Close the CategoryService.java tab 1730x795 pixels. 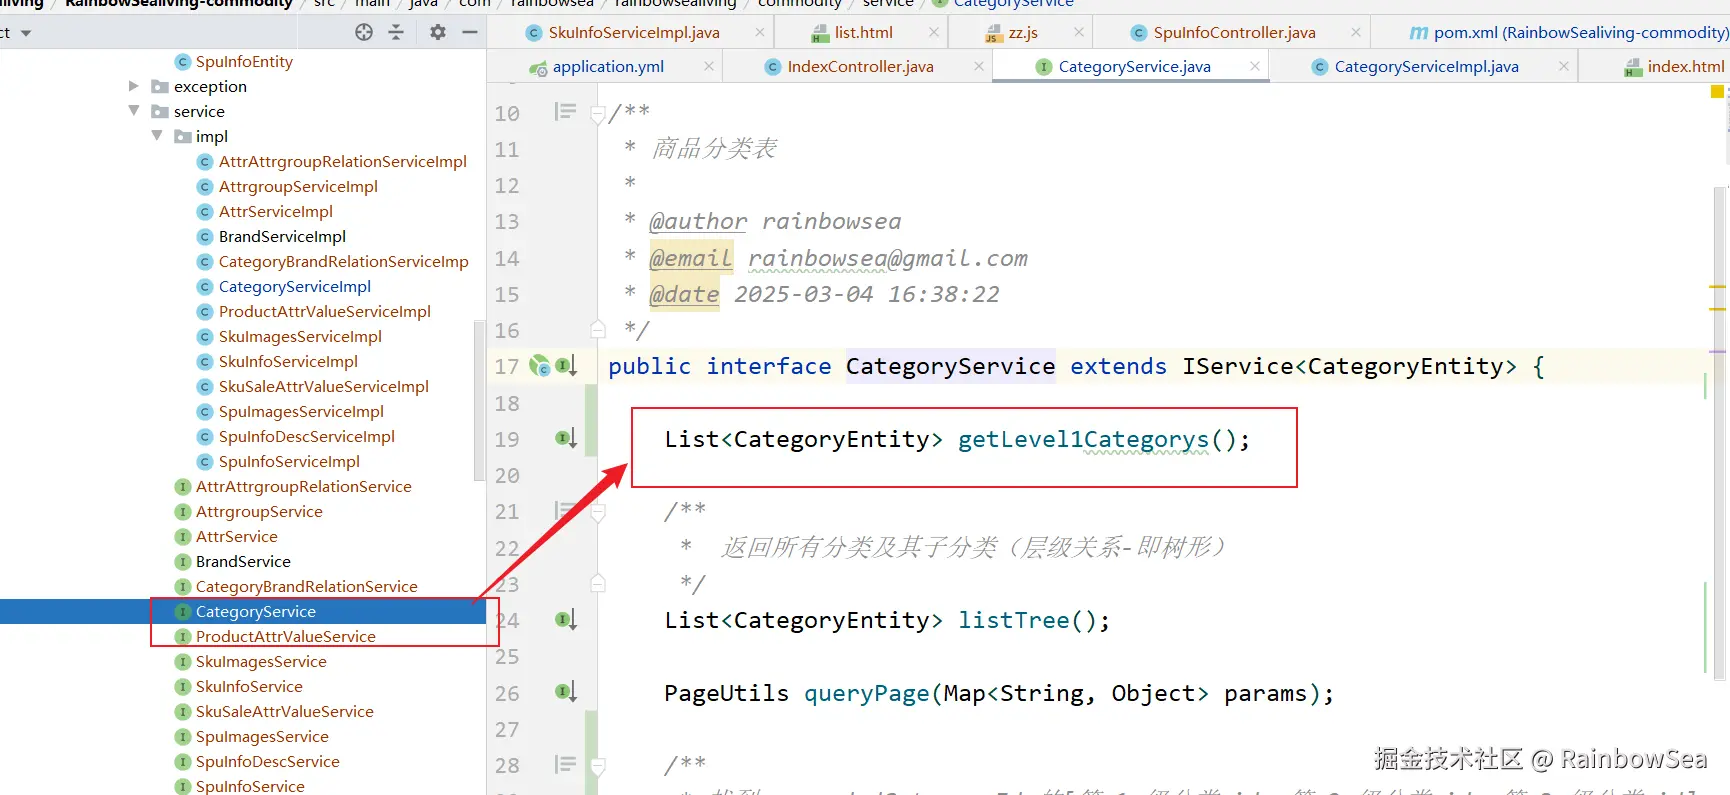(1254, 66)
